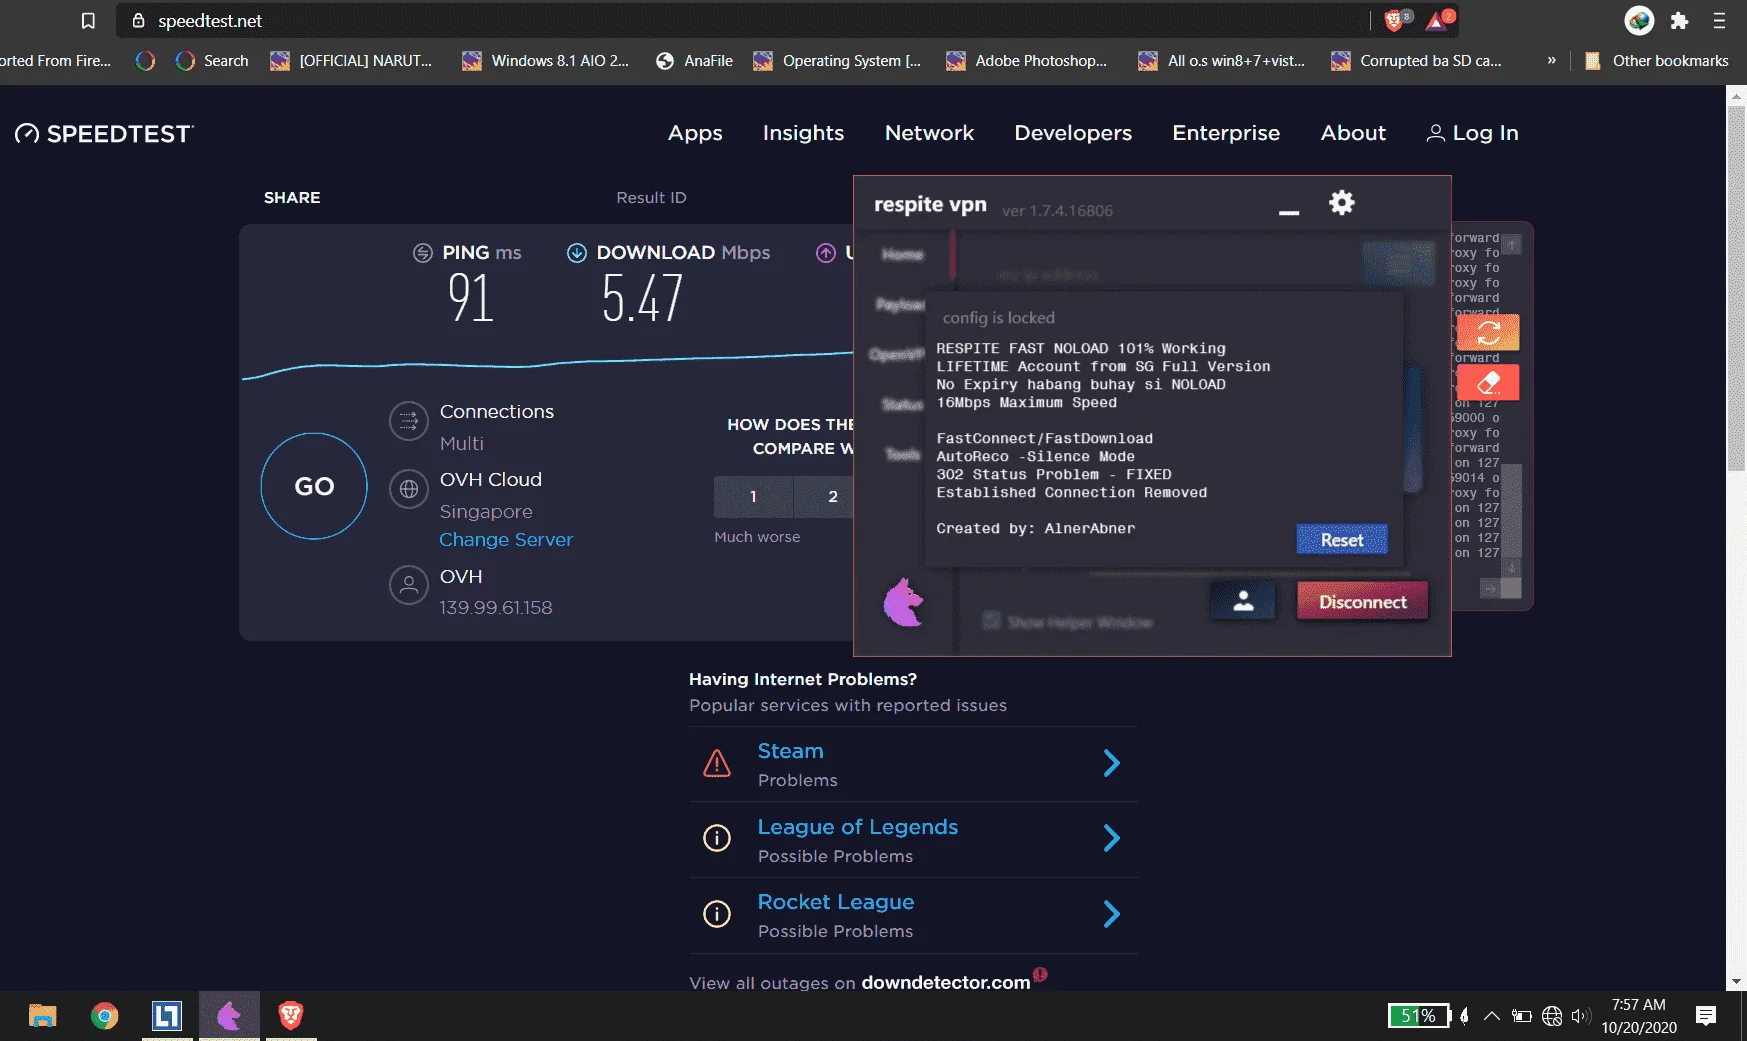Click the Steam problems warning icon

tap(717, 764)
